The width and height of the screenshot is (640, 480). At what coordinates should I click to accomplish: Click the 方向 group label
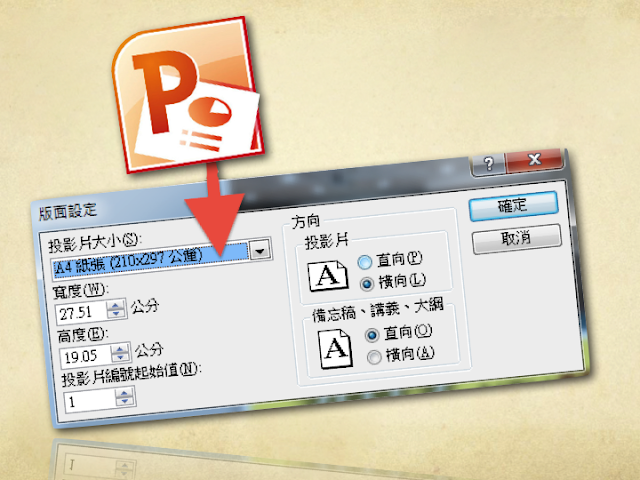tap(306, 221)
